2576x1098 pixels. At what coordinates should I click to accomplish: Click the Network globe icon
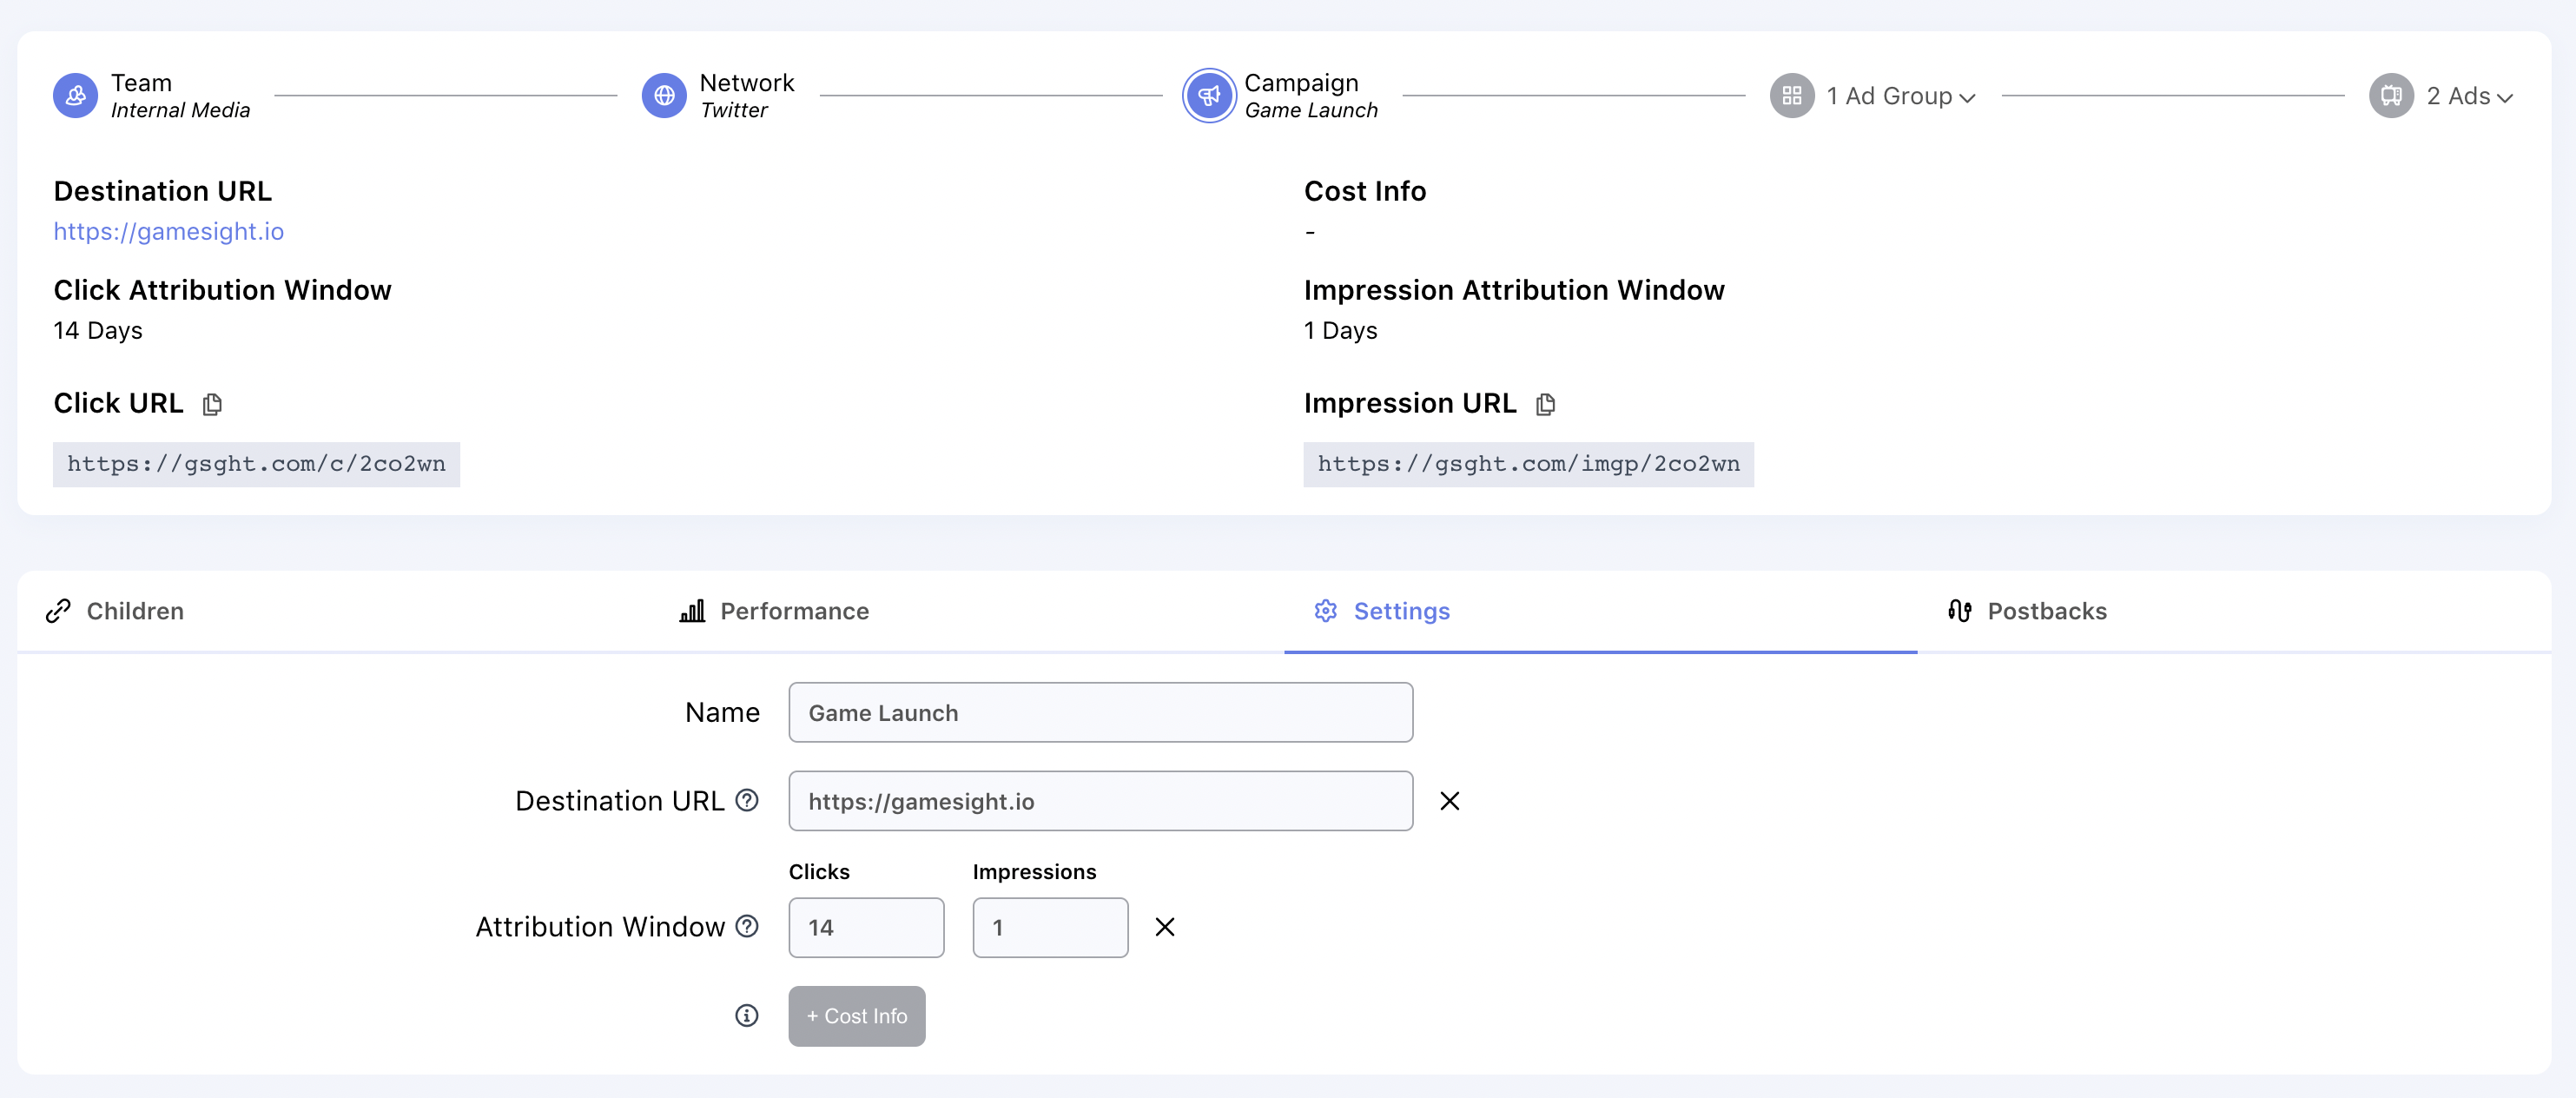(x=664, y=96)
